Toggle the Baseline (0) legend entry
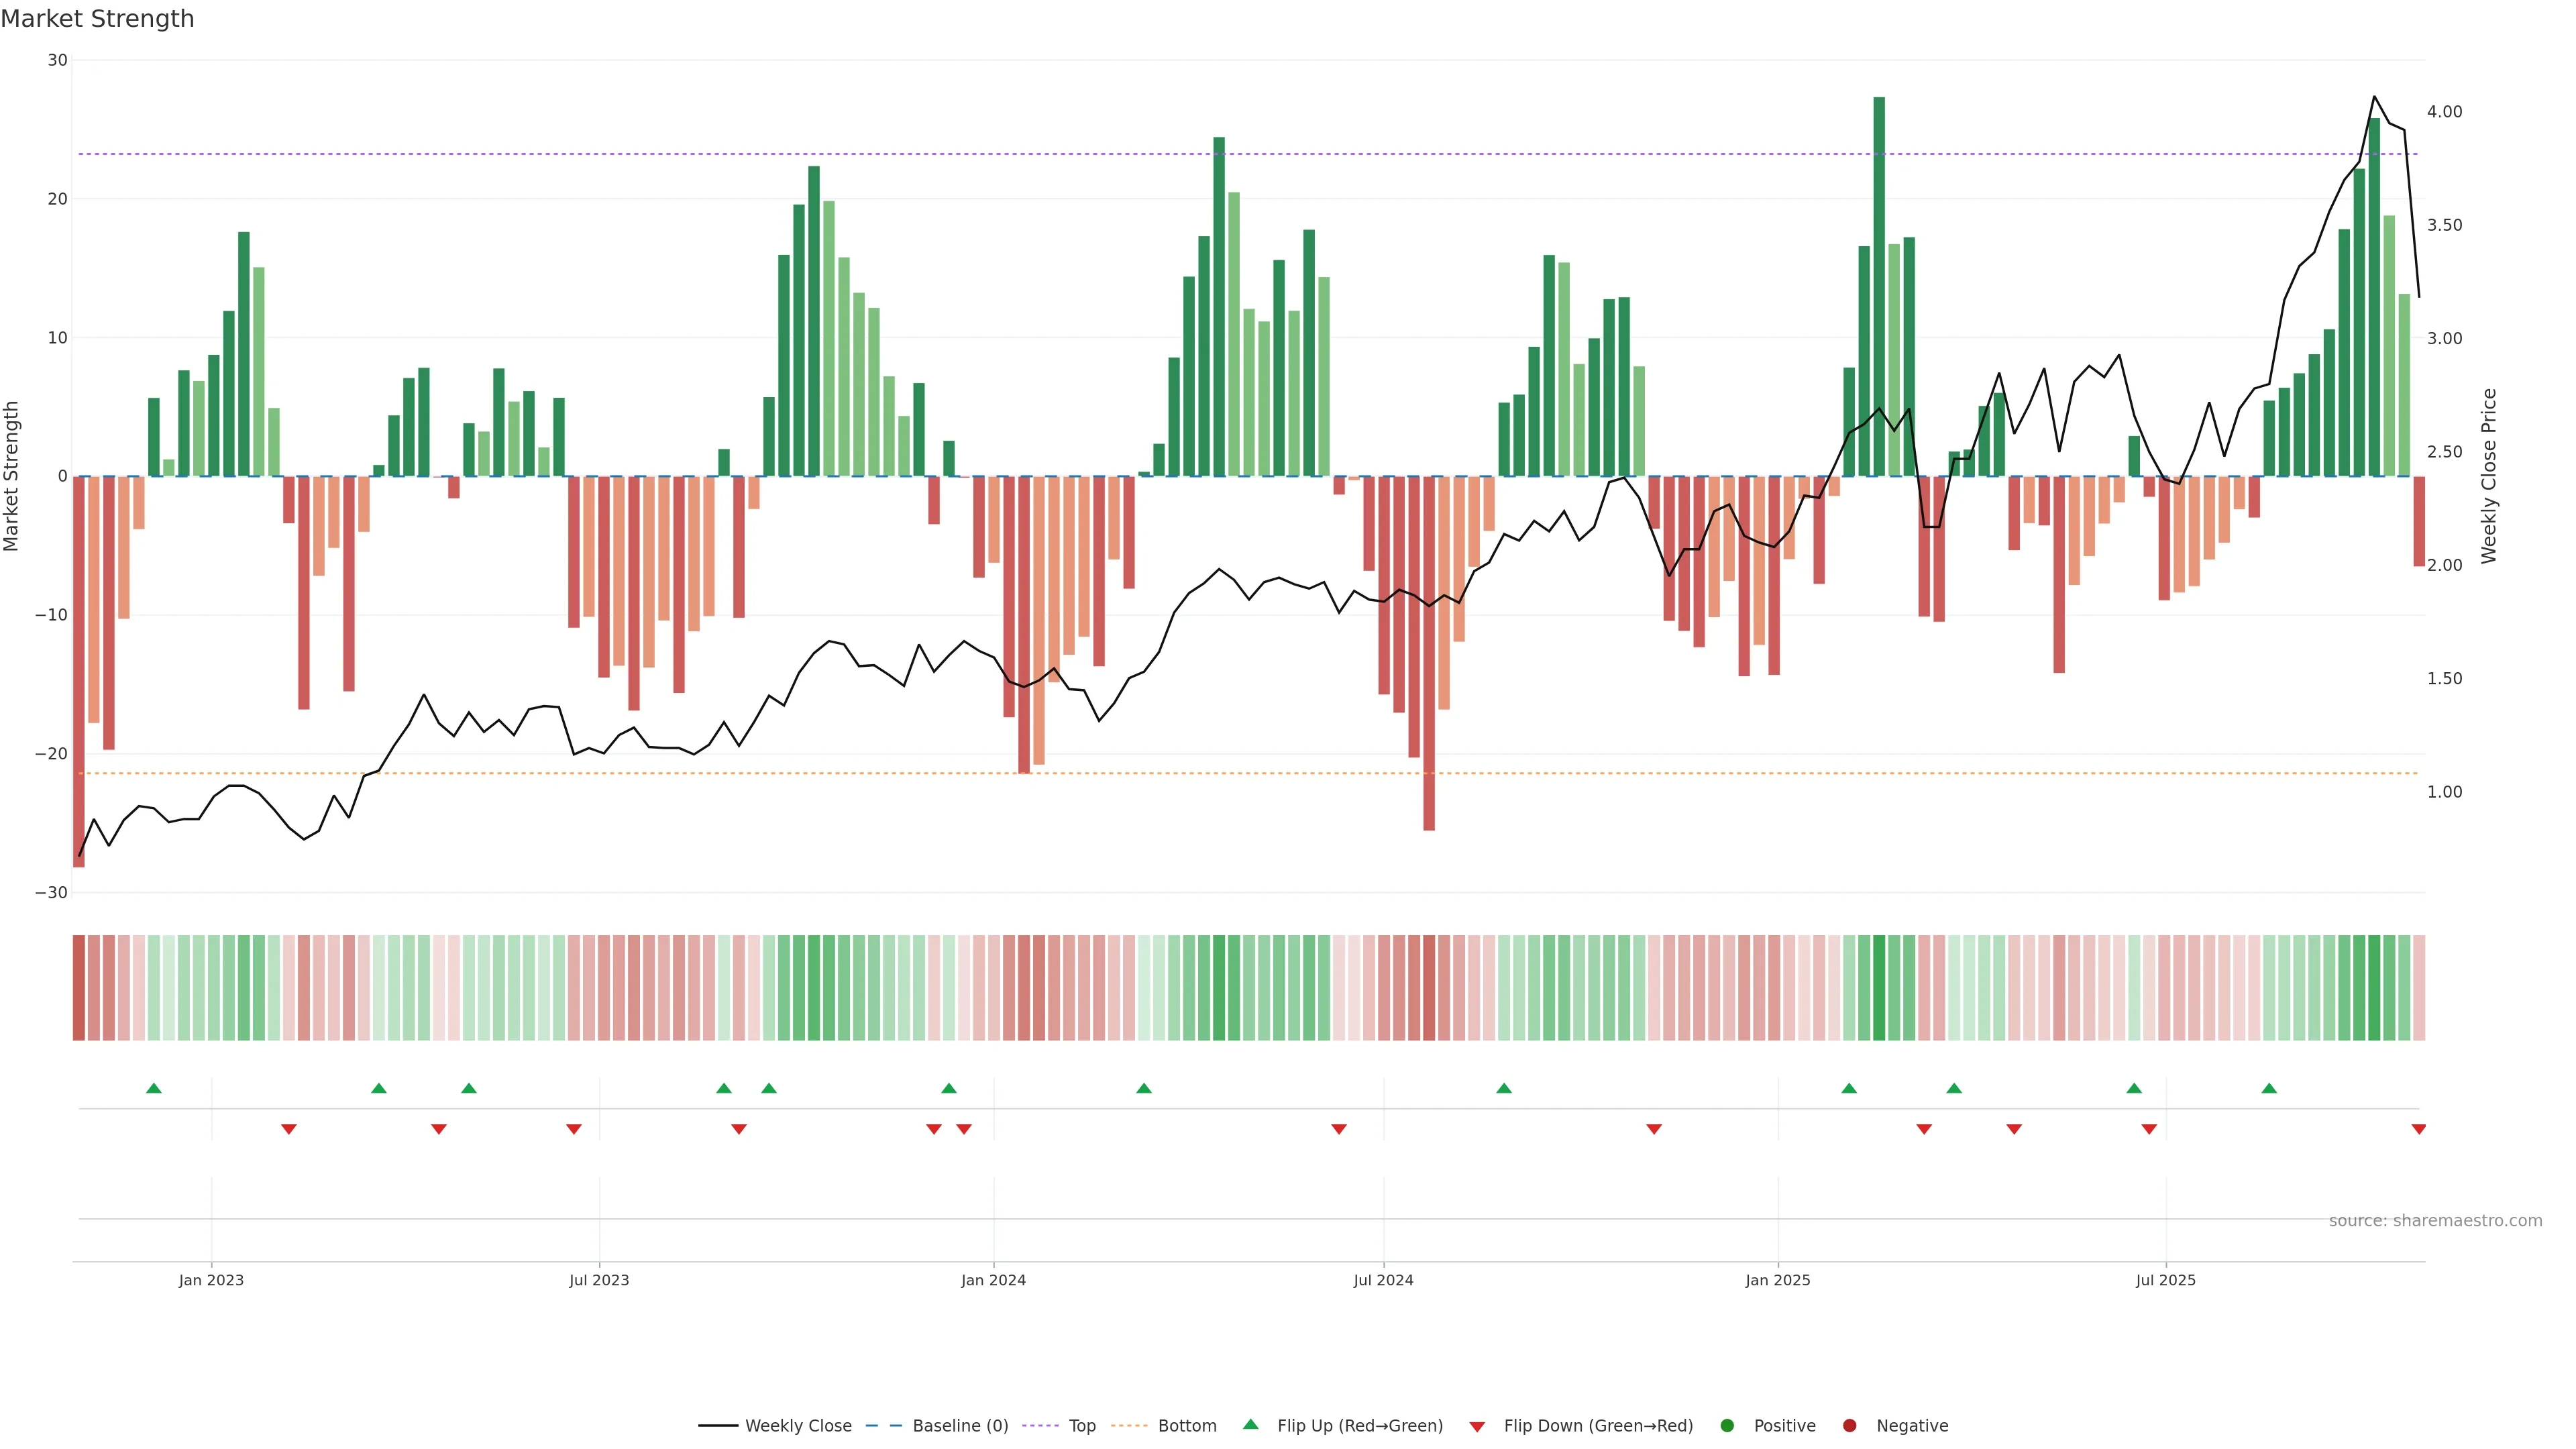The height and width of the screenshot is (1449, 2576). (x=960, y=1426)
